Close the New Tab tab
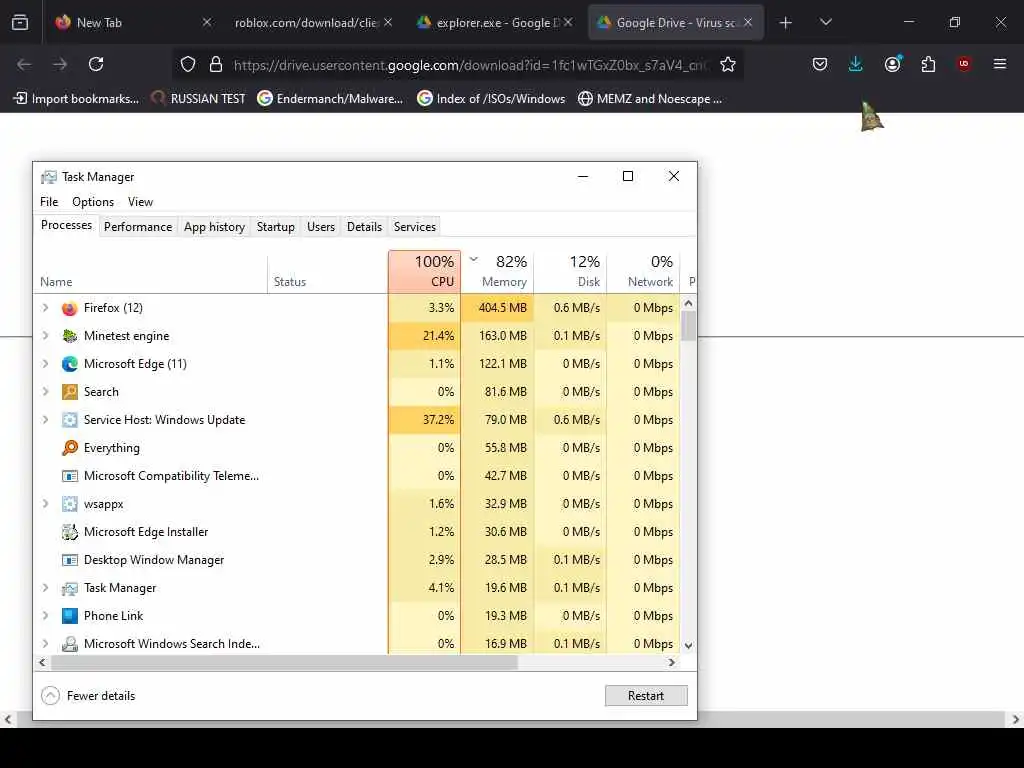The width and height of the screenshot is (1024, 768). pos(207,22)
